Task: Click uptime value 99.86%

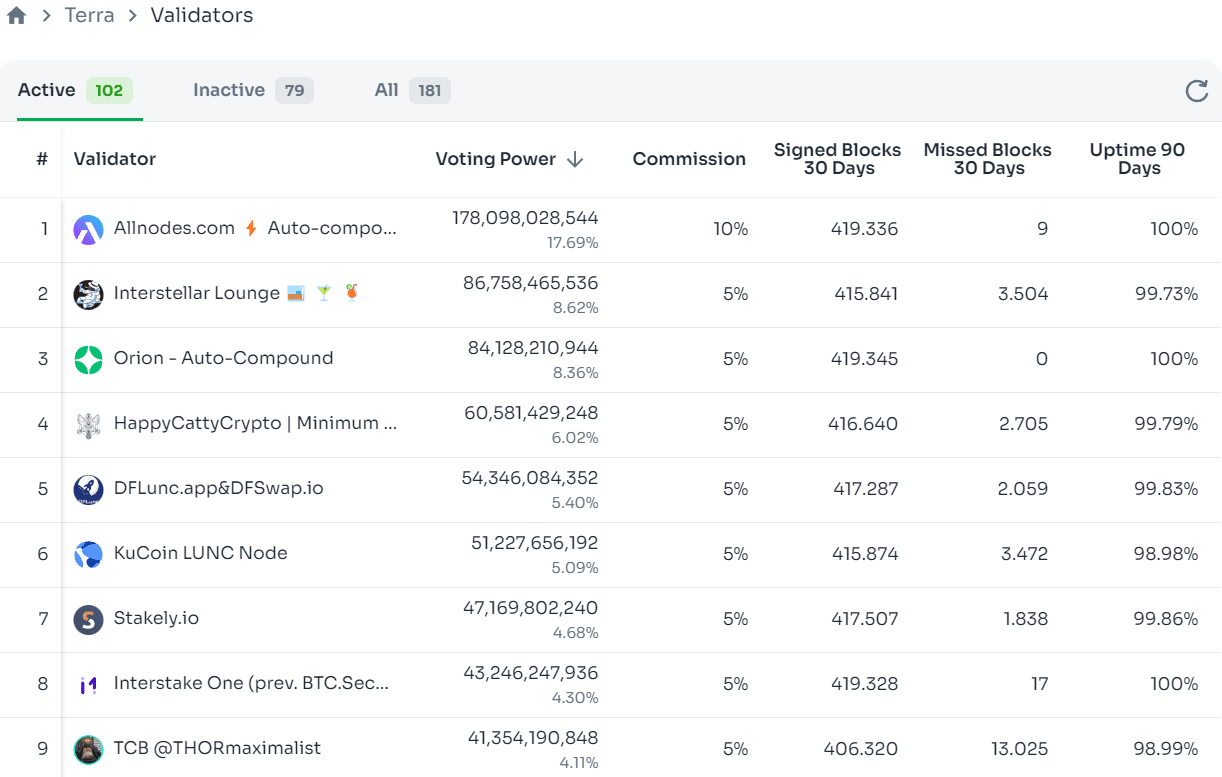Action: [x=1166, y=619]
